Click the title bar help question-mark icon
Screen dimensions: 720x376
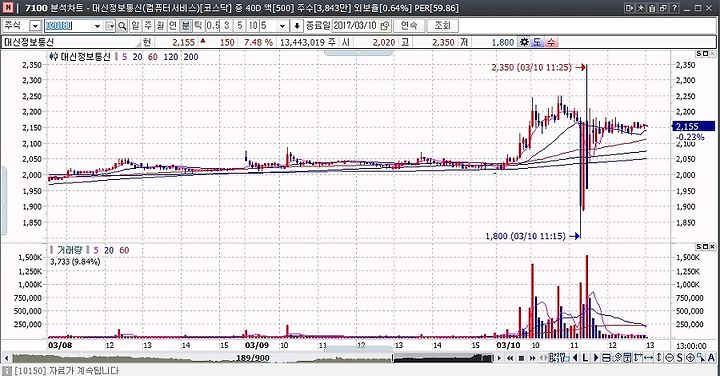[674, 8]
